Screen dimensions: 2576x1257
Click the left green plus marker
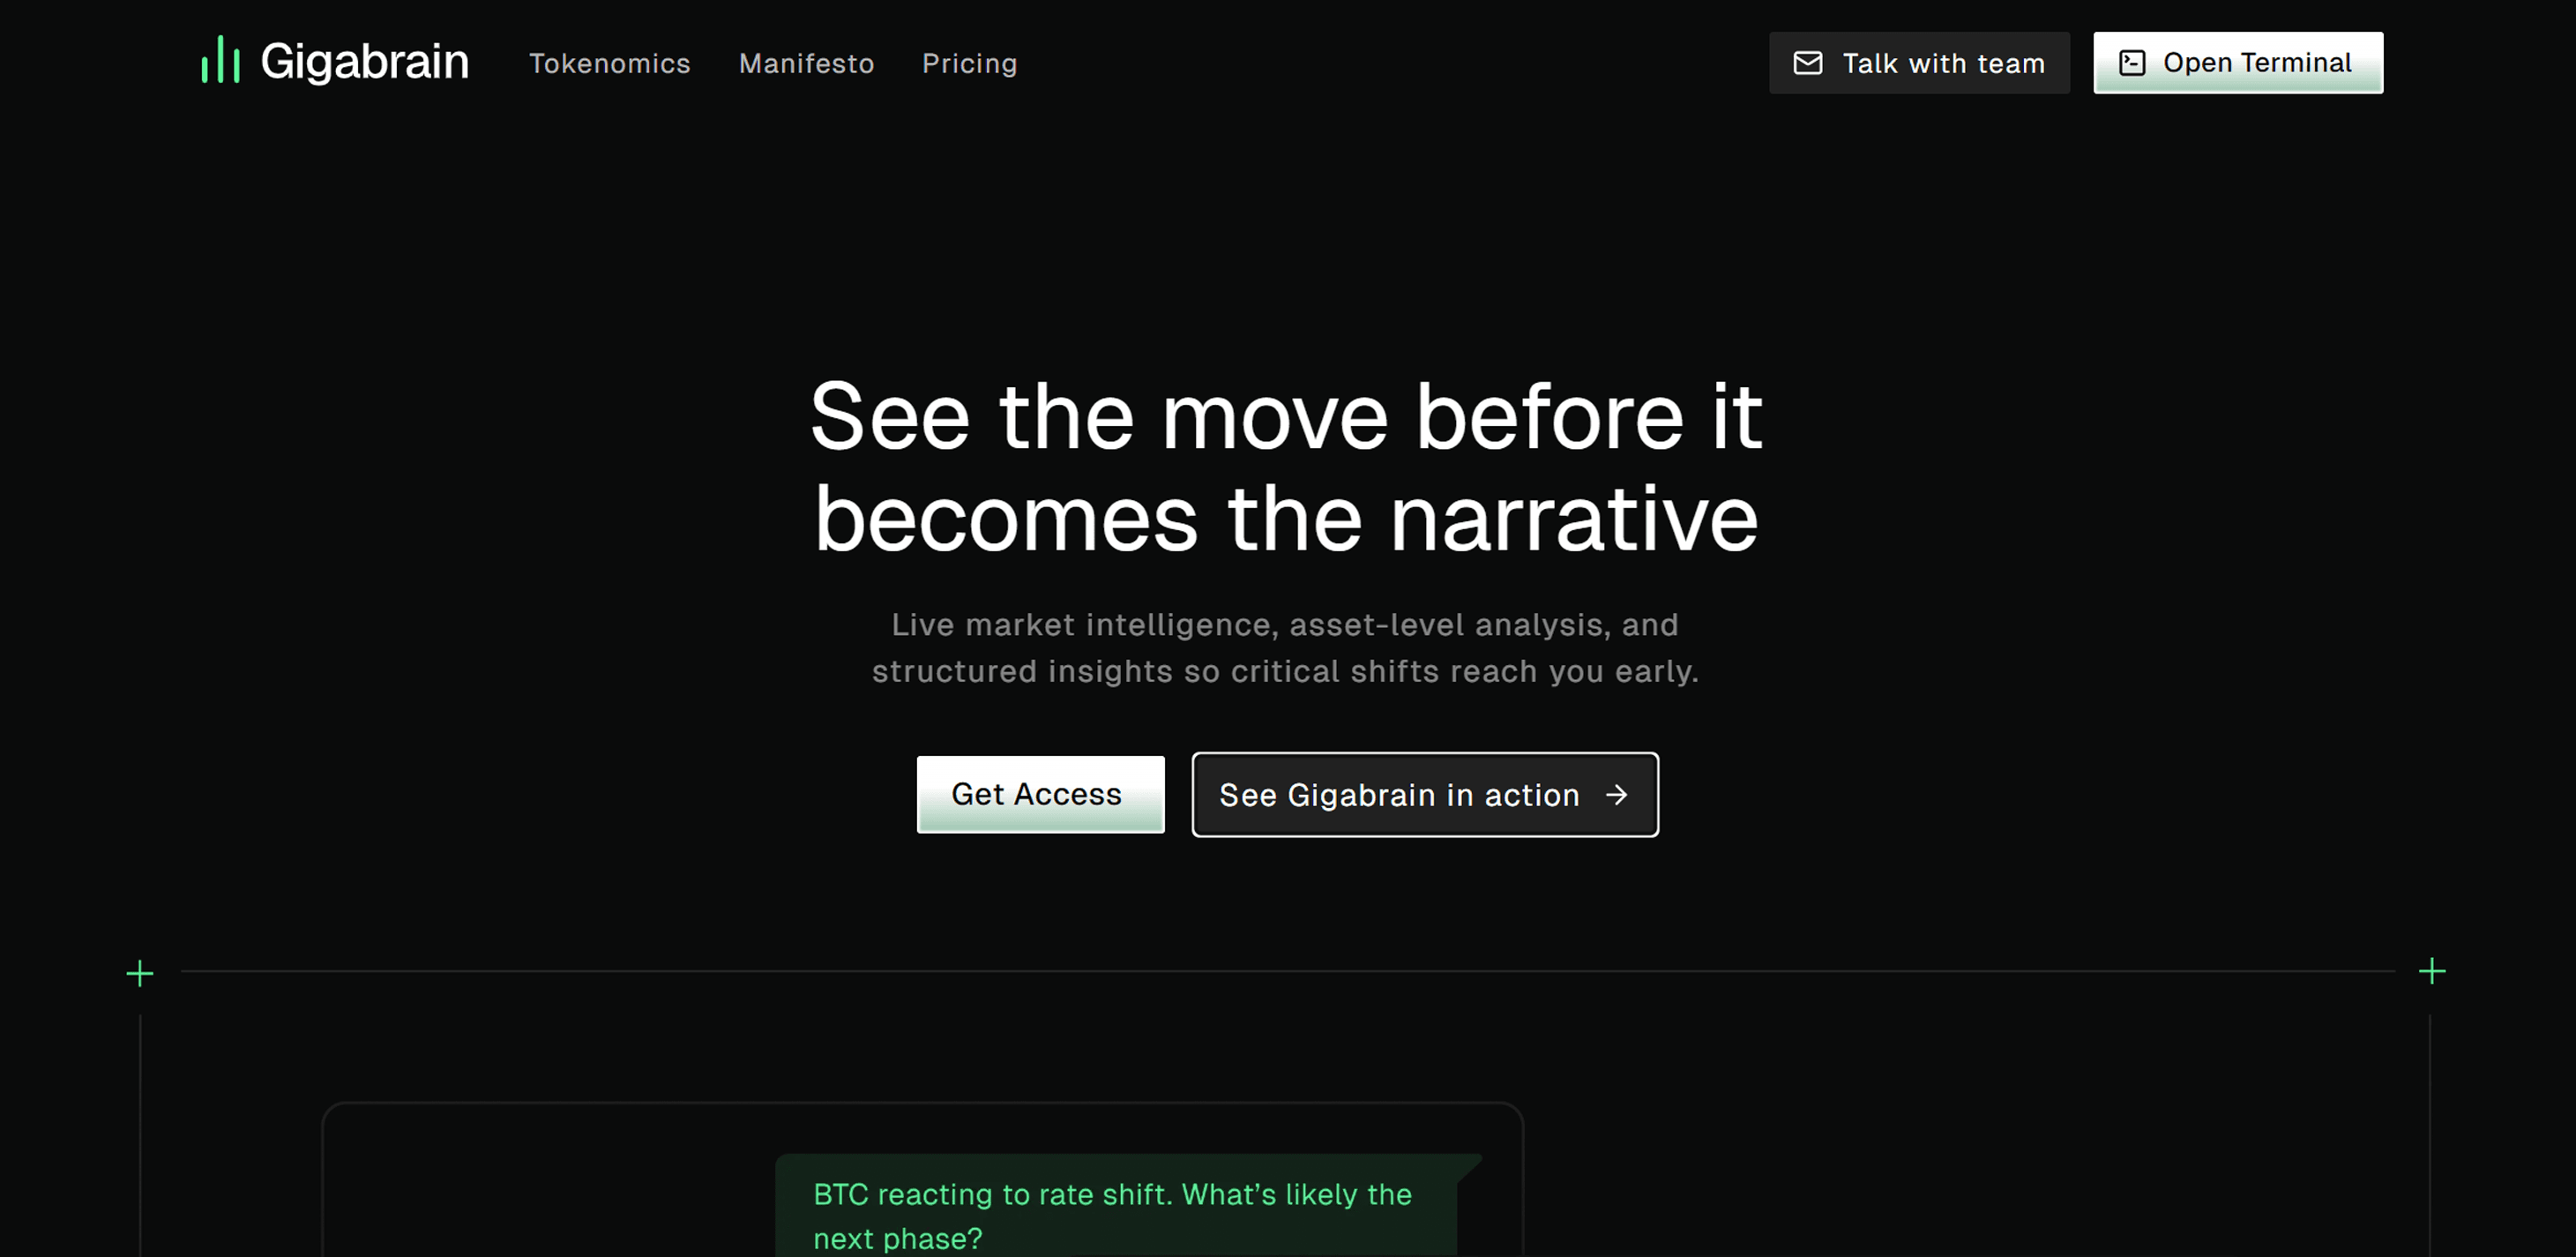[x=140, y=973]
